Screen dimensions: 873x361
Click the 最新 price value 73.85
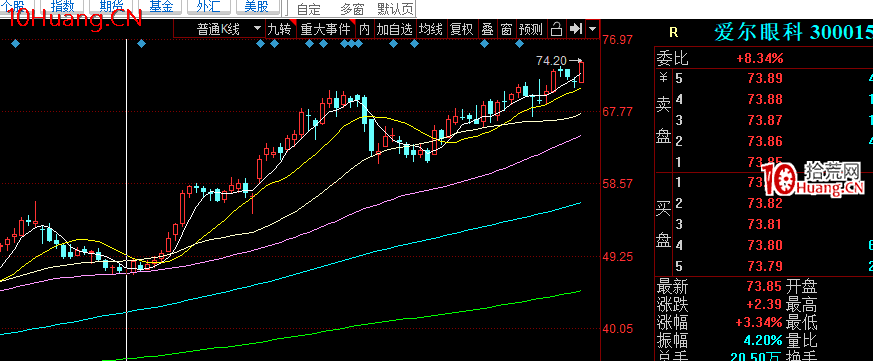[x=765, y=287]
